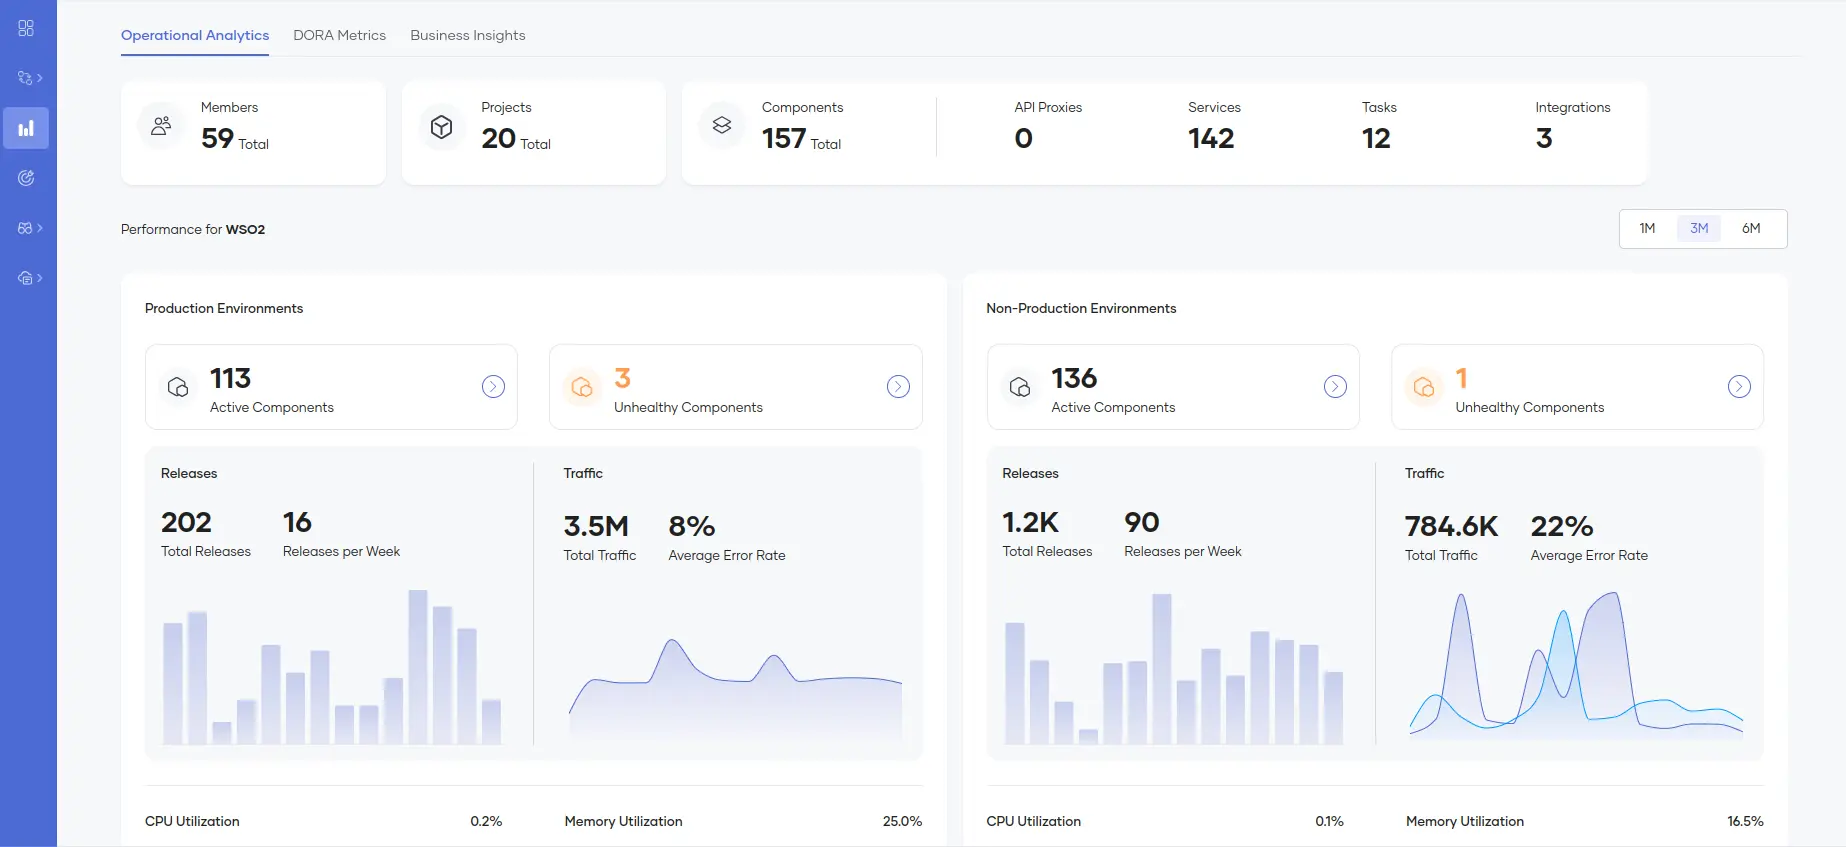The height and width of the screenshot is (847, 1846).
Task: Click the Integrations count 3
Action: point(1544,138)
